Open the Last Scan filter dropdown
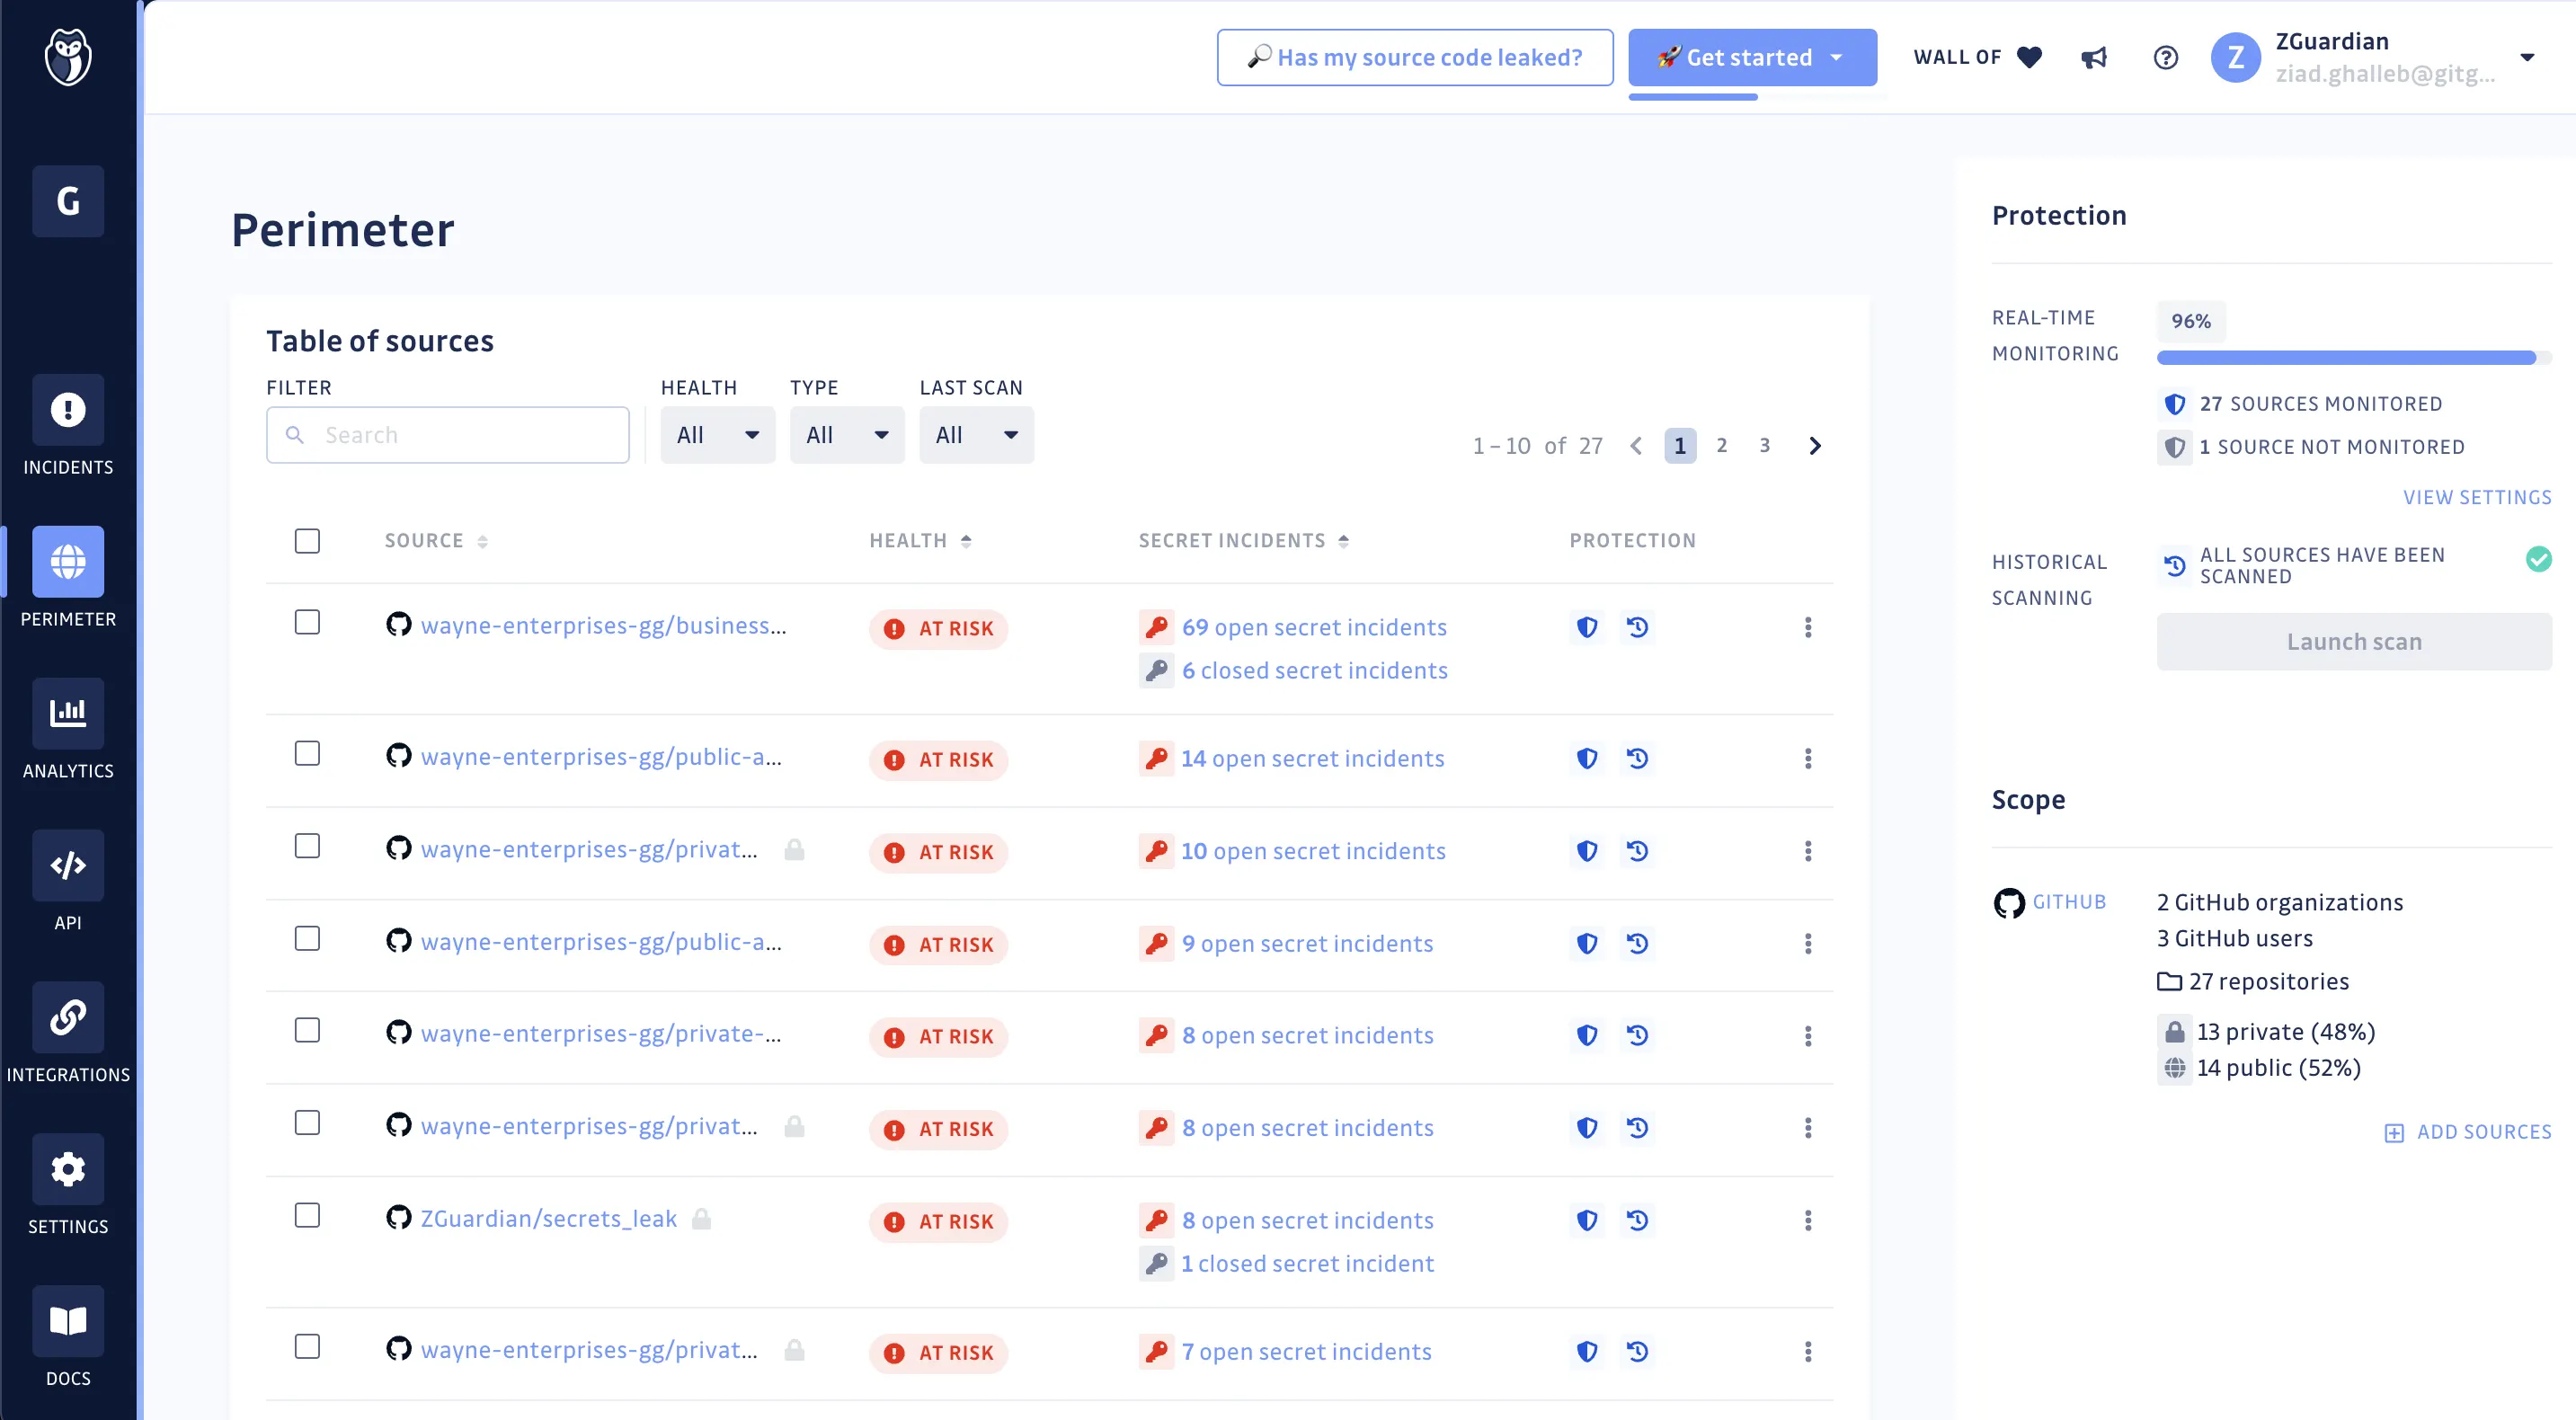Image resolution: width=2576 pixels, height=1420 pixels. pyautogui.click(x=976, y=435)
